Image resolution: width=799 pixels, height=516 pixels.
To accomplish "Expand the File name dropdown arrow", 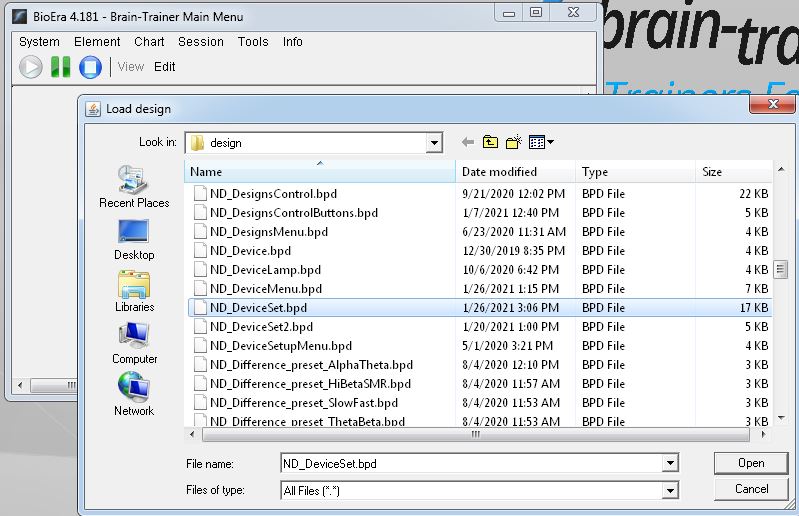I will coord(670,464).
